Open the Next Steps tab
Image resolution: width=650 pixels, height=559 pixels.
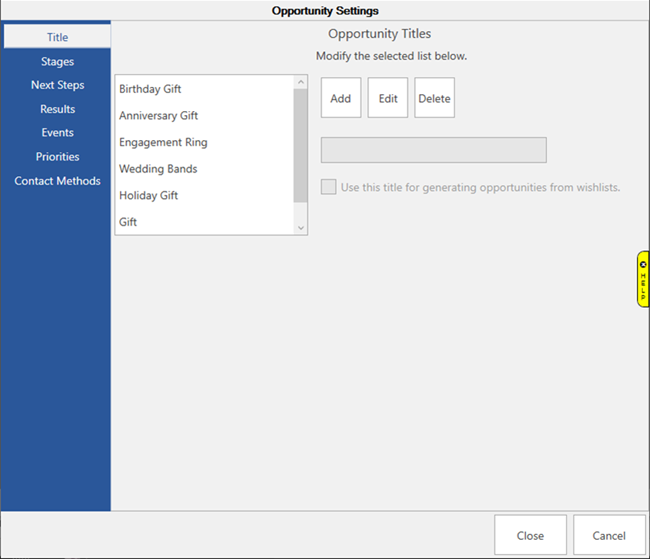(57, 85)
